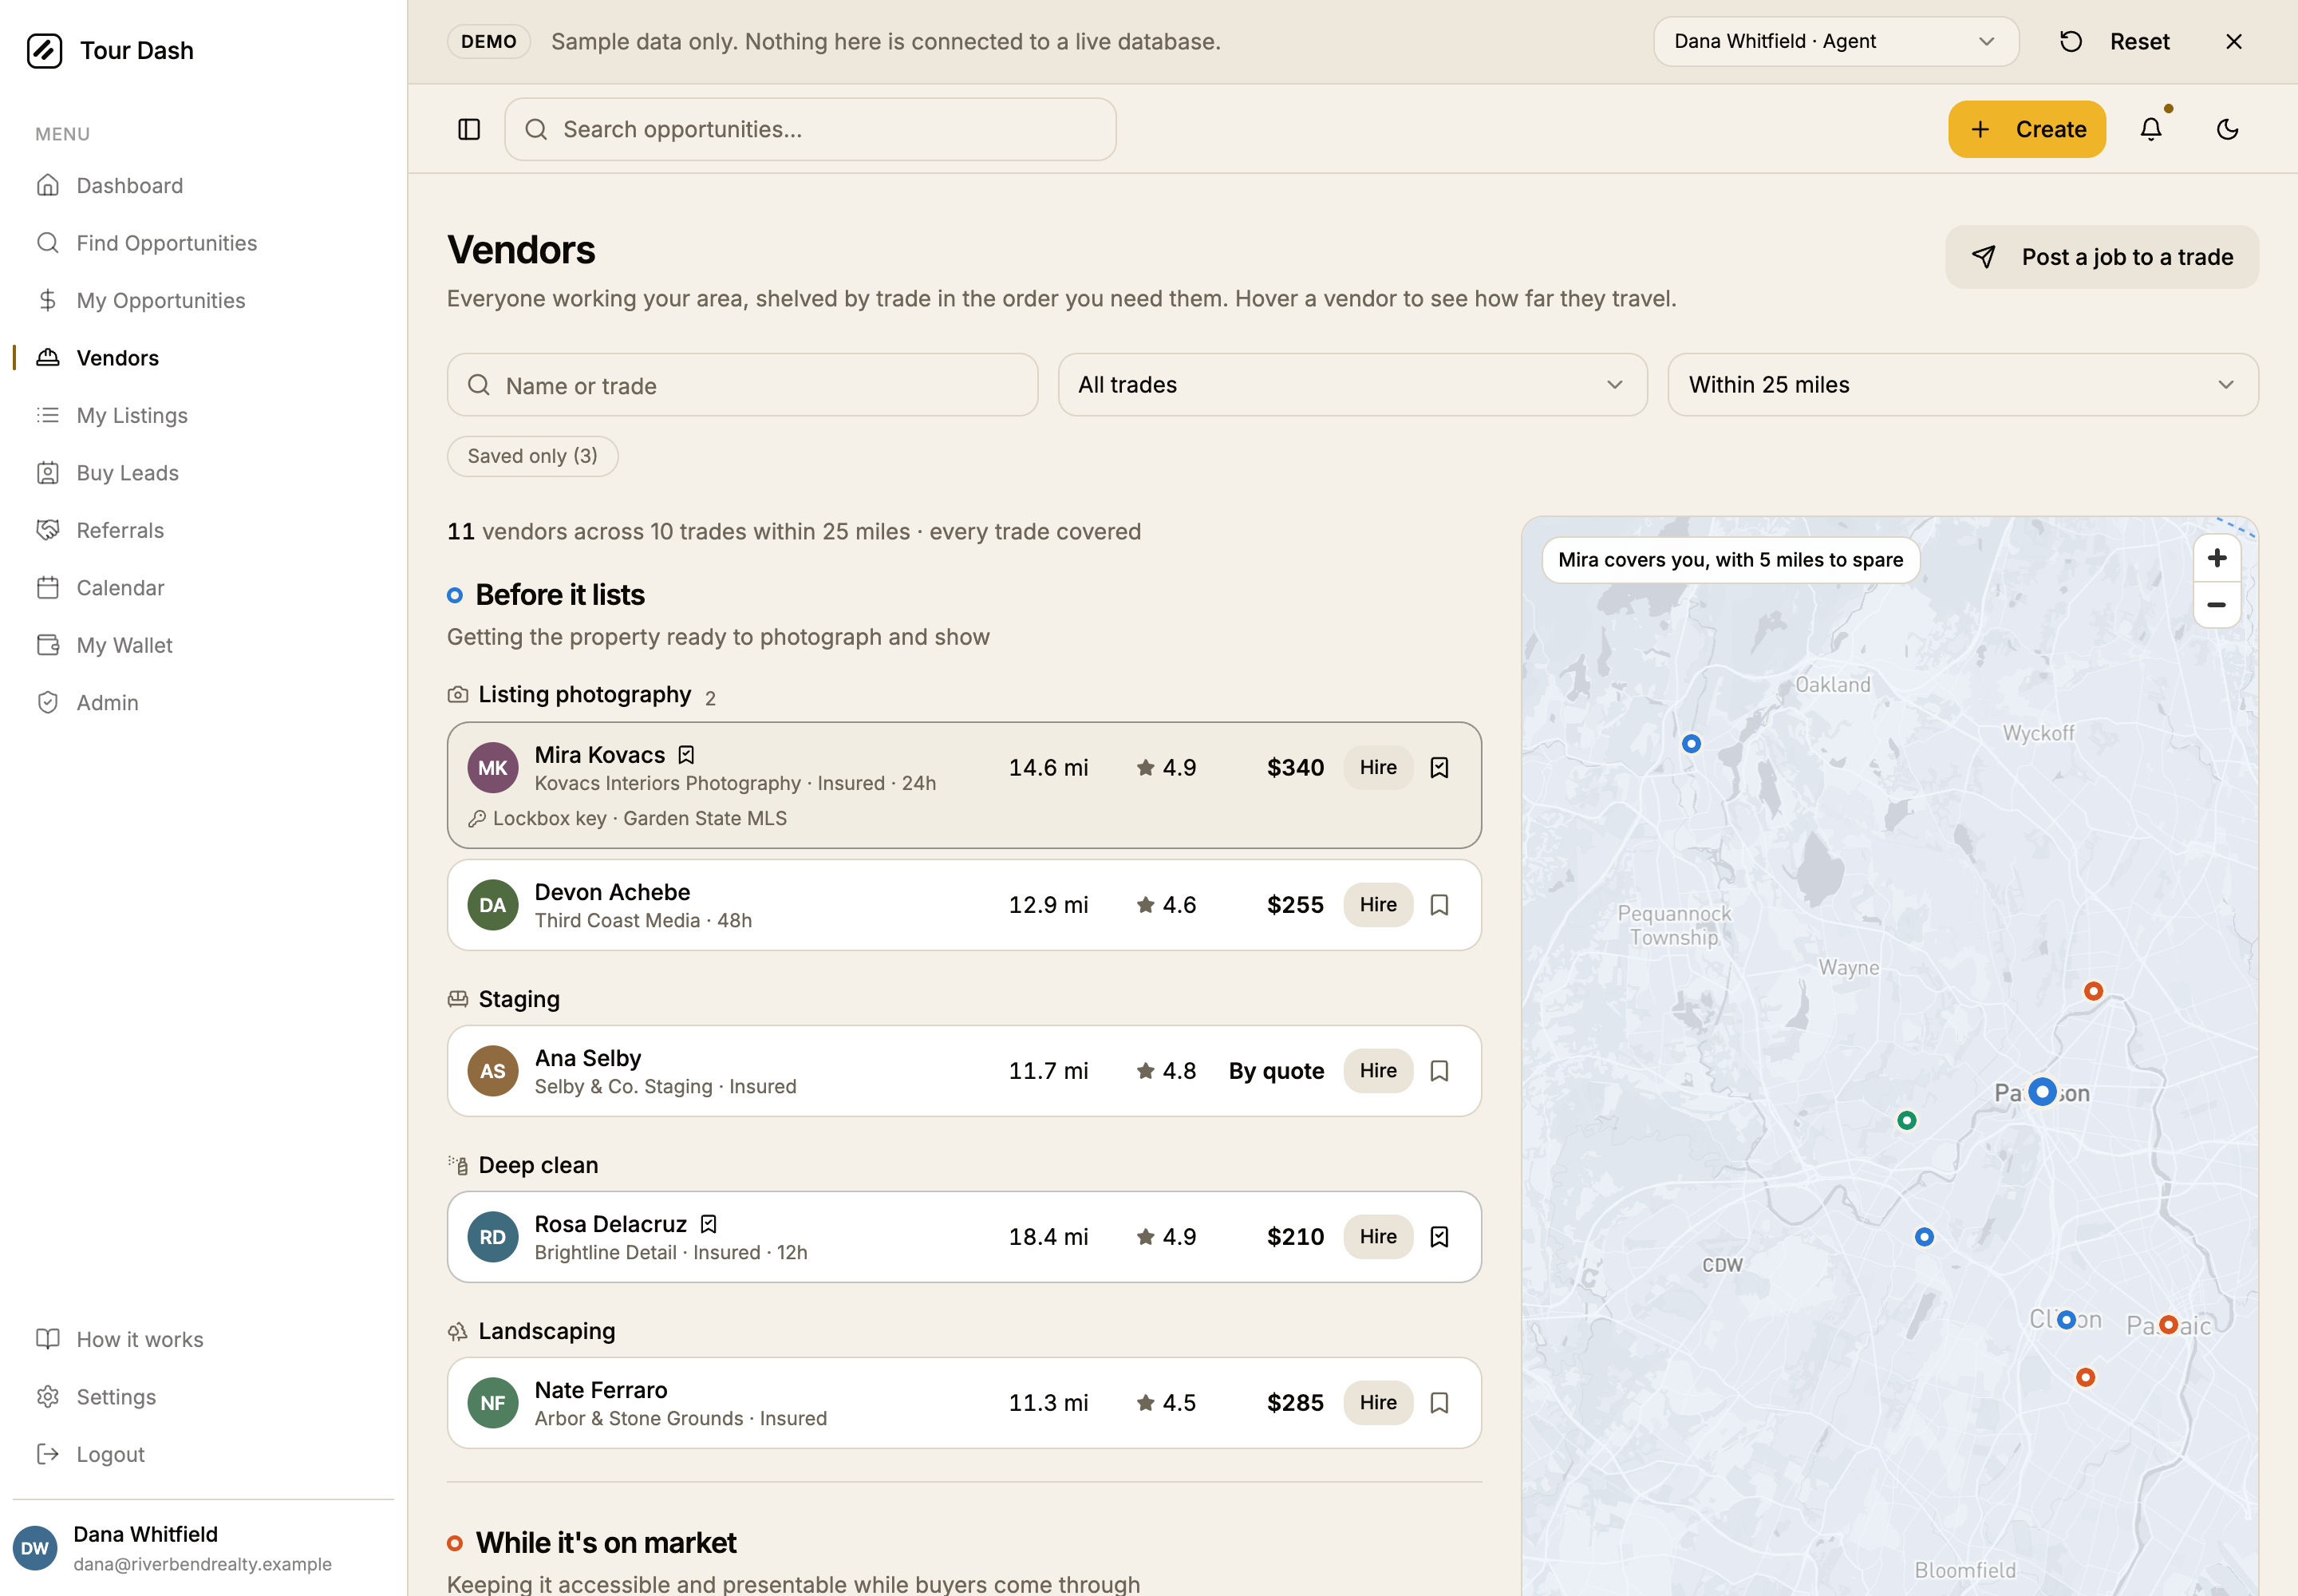Click the Create button
The height and width of the screenshot is (1596, 2298).
point(2027,129)
